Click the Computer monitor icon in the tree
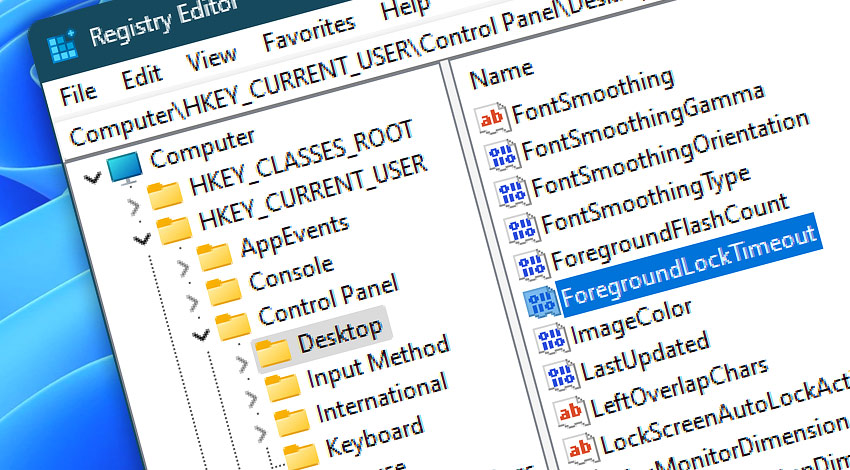850x470 pixels. [x=125, y=168]
